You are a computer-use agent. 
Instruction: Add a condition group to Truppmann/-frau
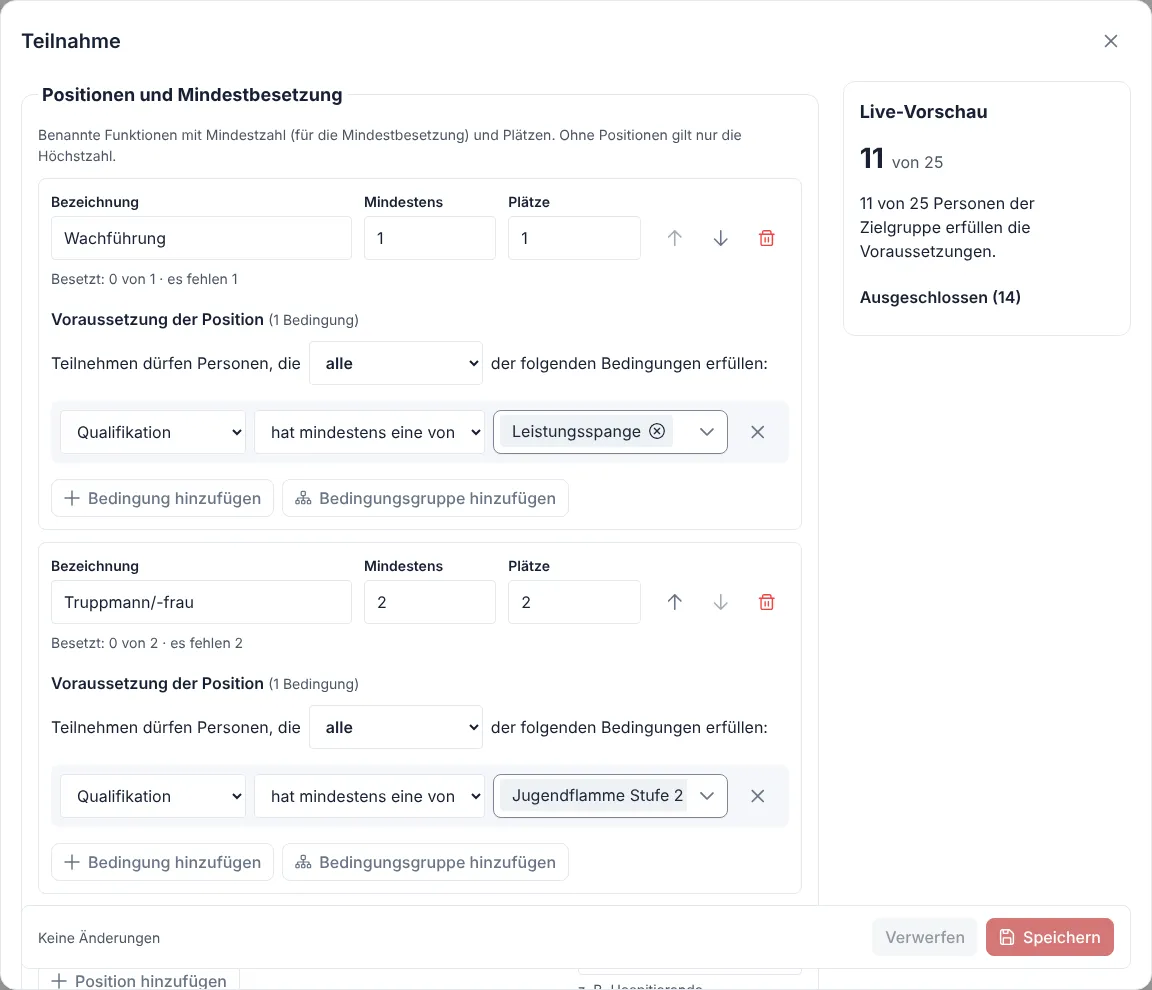pyautogui.click(x=425, y=862)
